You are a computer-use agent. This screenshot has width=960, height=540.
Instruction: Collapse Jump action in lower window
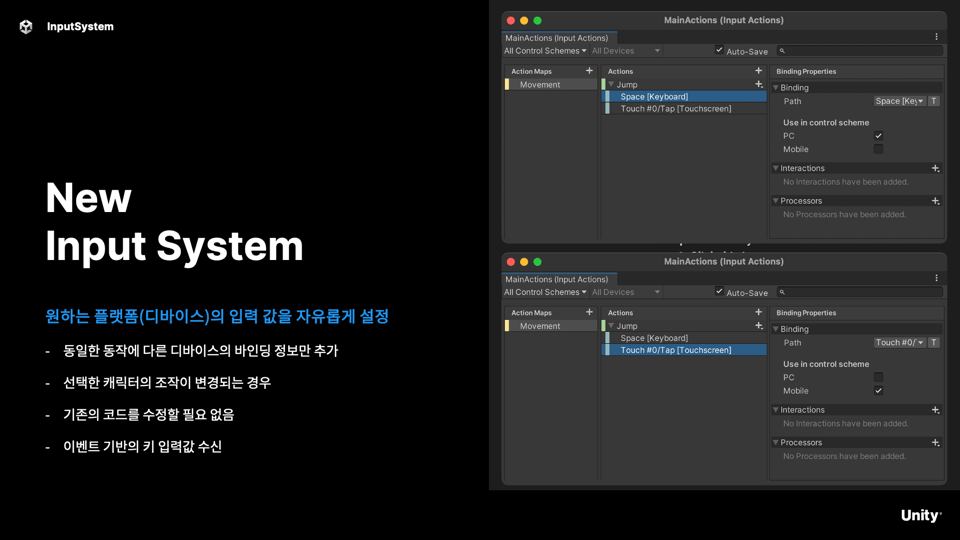[611, 325]
